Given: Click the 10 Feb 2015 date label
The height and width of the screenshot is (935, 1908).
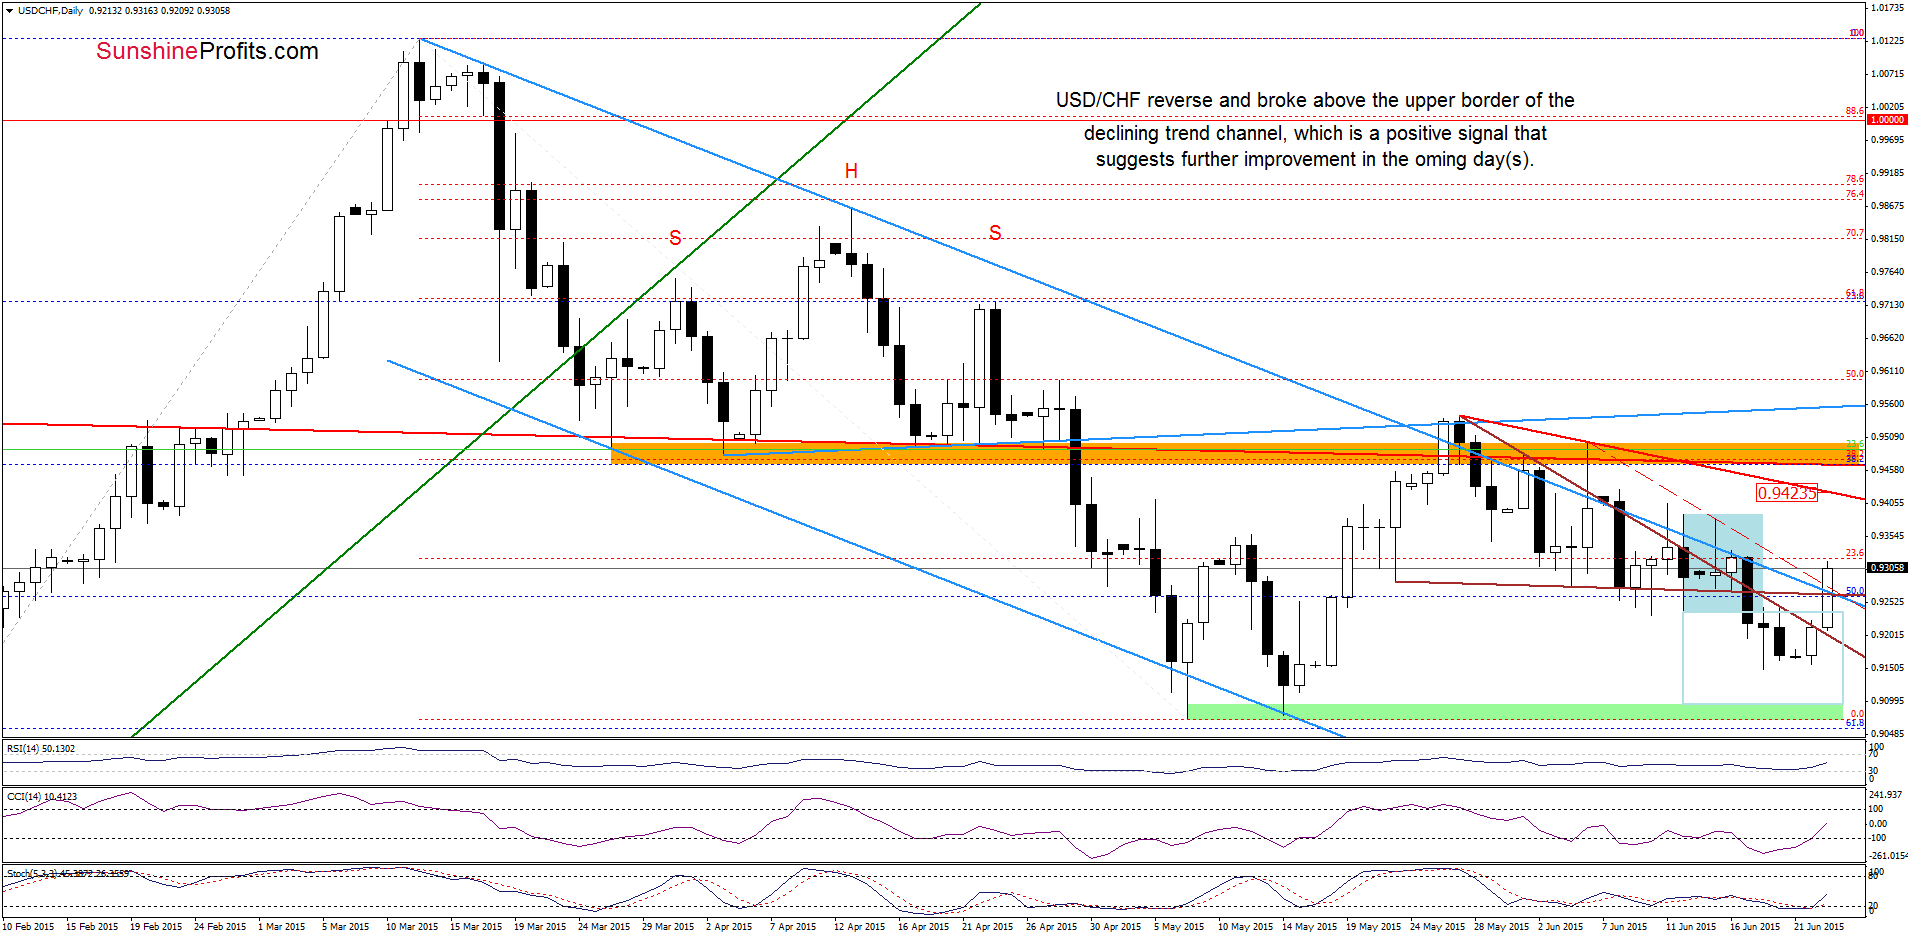Looking at the screenshot, I should point(29,927).
